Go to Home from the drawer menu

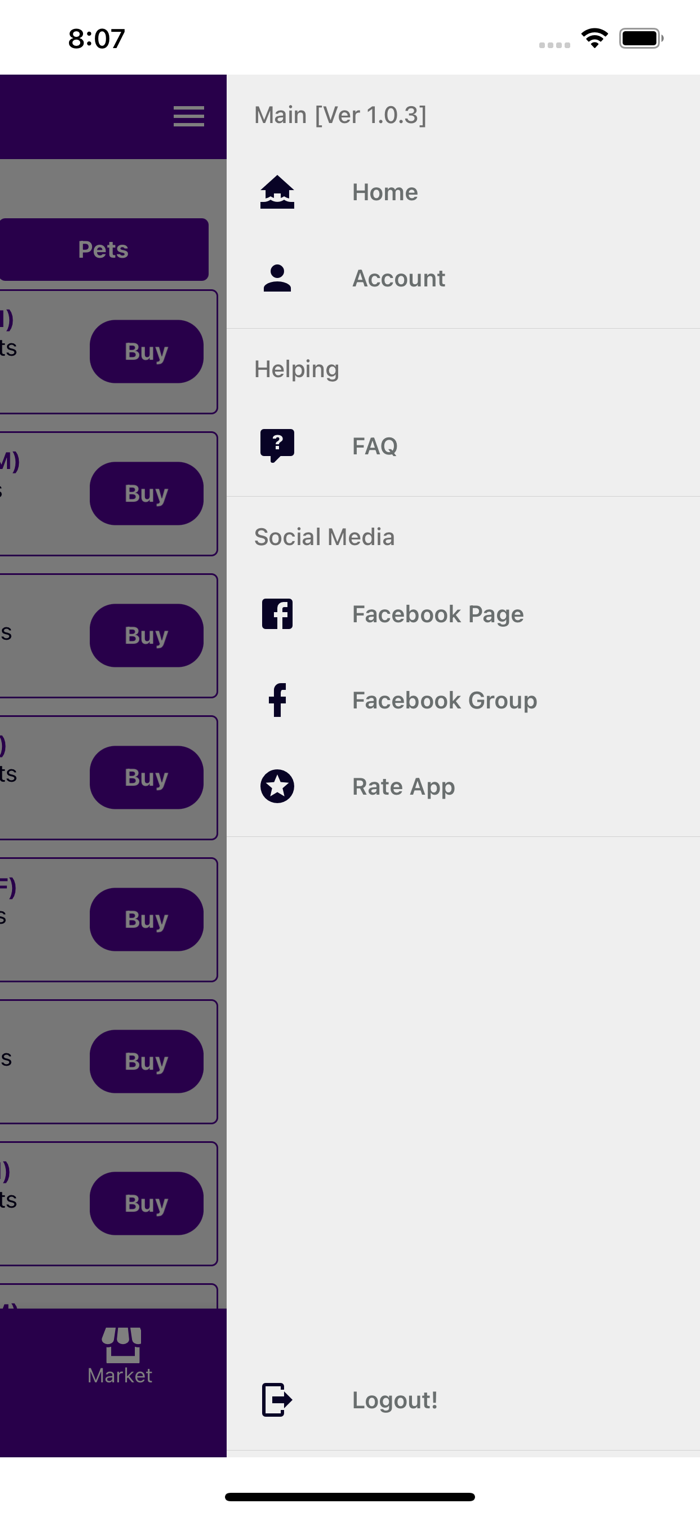385,192
